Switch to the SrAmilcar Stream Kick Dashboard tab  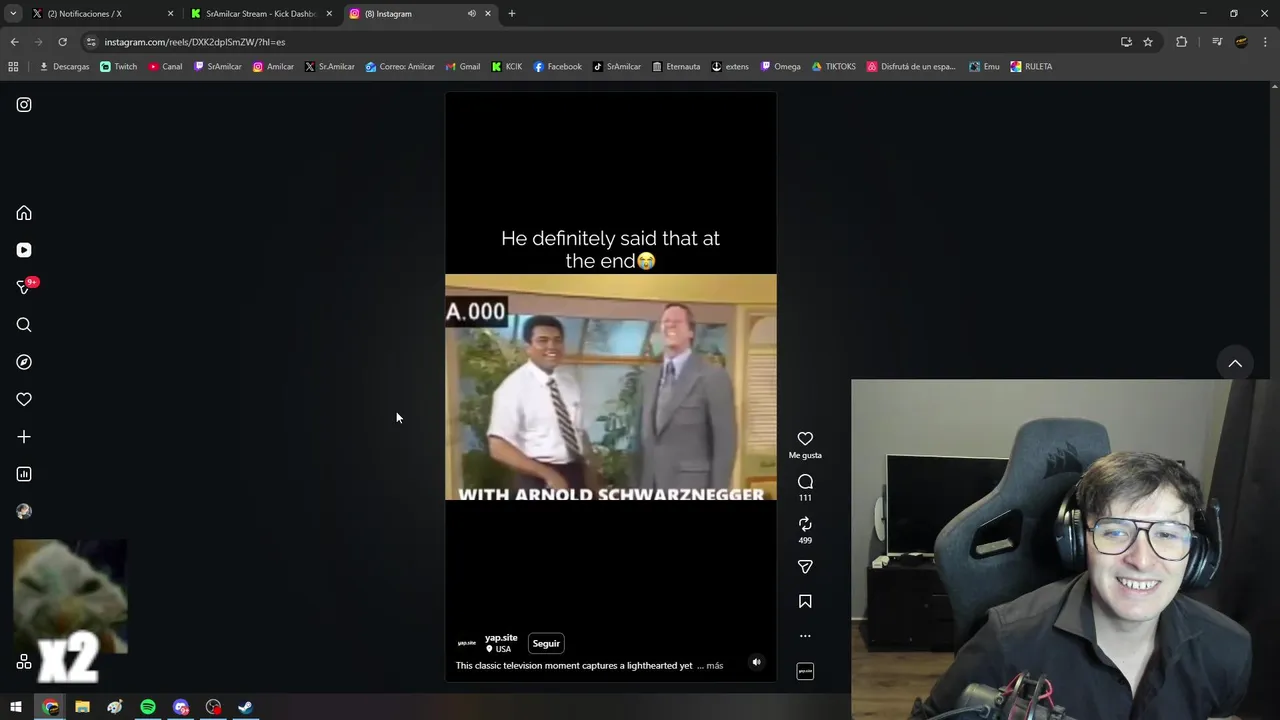pyautogui.click(x=260, y=14)
